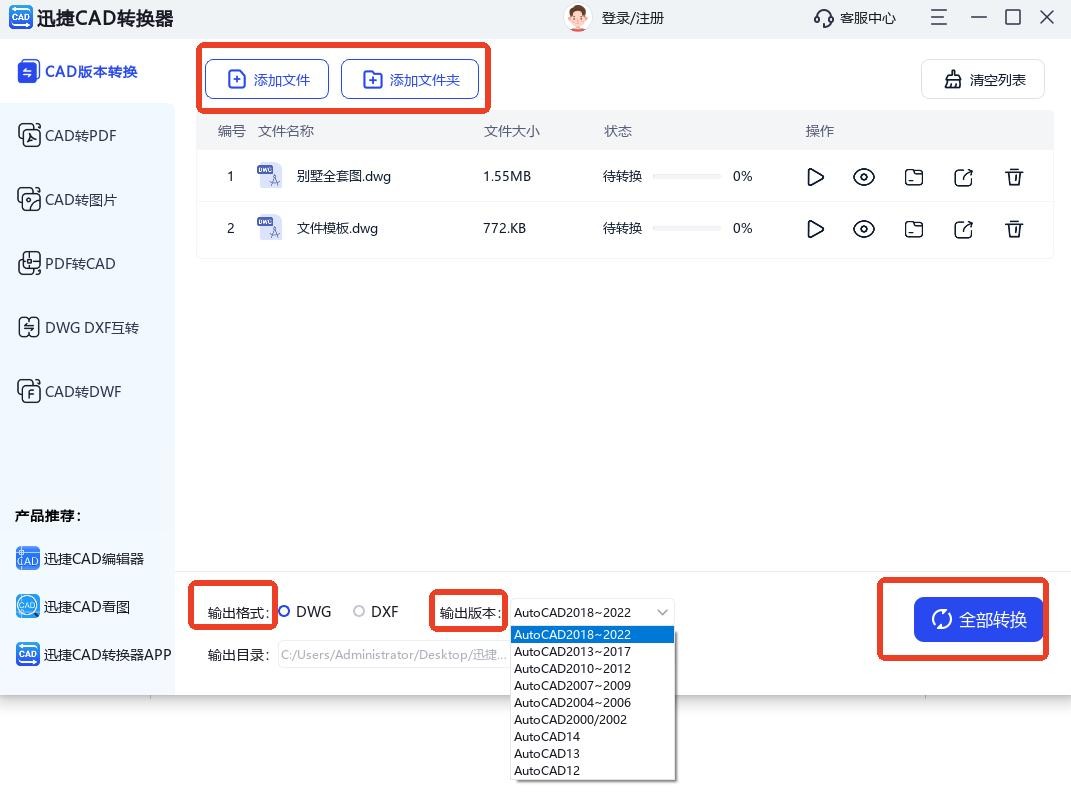1071x792 pixels.
Task: Select DWG output format radio button
Action: tap(285, 611)
